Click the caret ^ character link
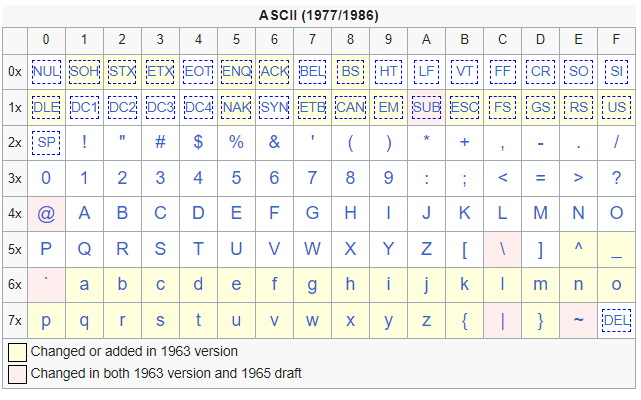 pos(578,247)
